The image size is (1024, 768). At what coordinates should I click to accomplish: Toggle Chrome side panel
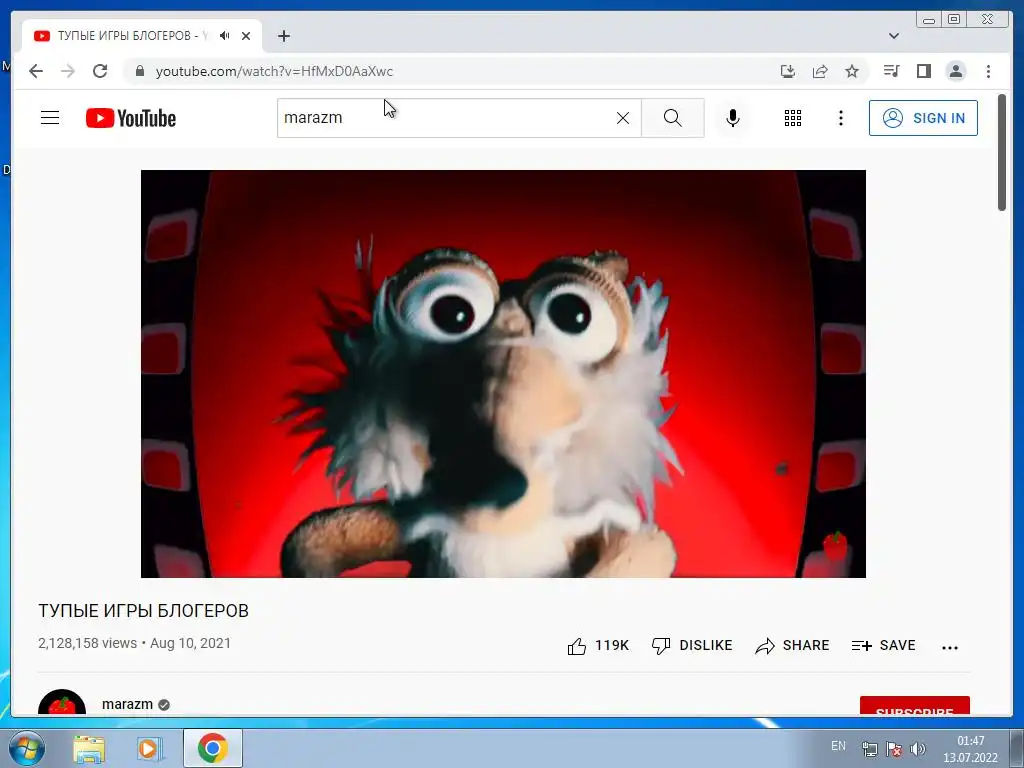coord(923,71)
